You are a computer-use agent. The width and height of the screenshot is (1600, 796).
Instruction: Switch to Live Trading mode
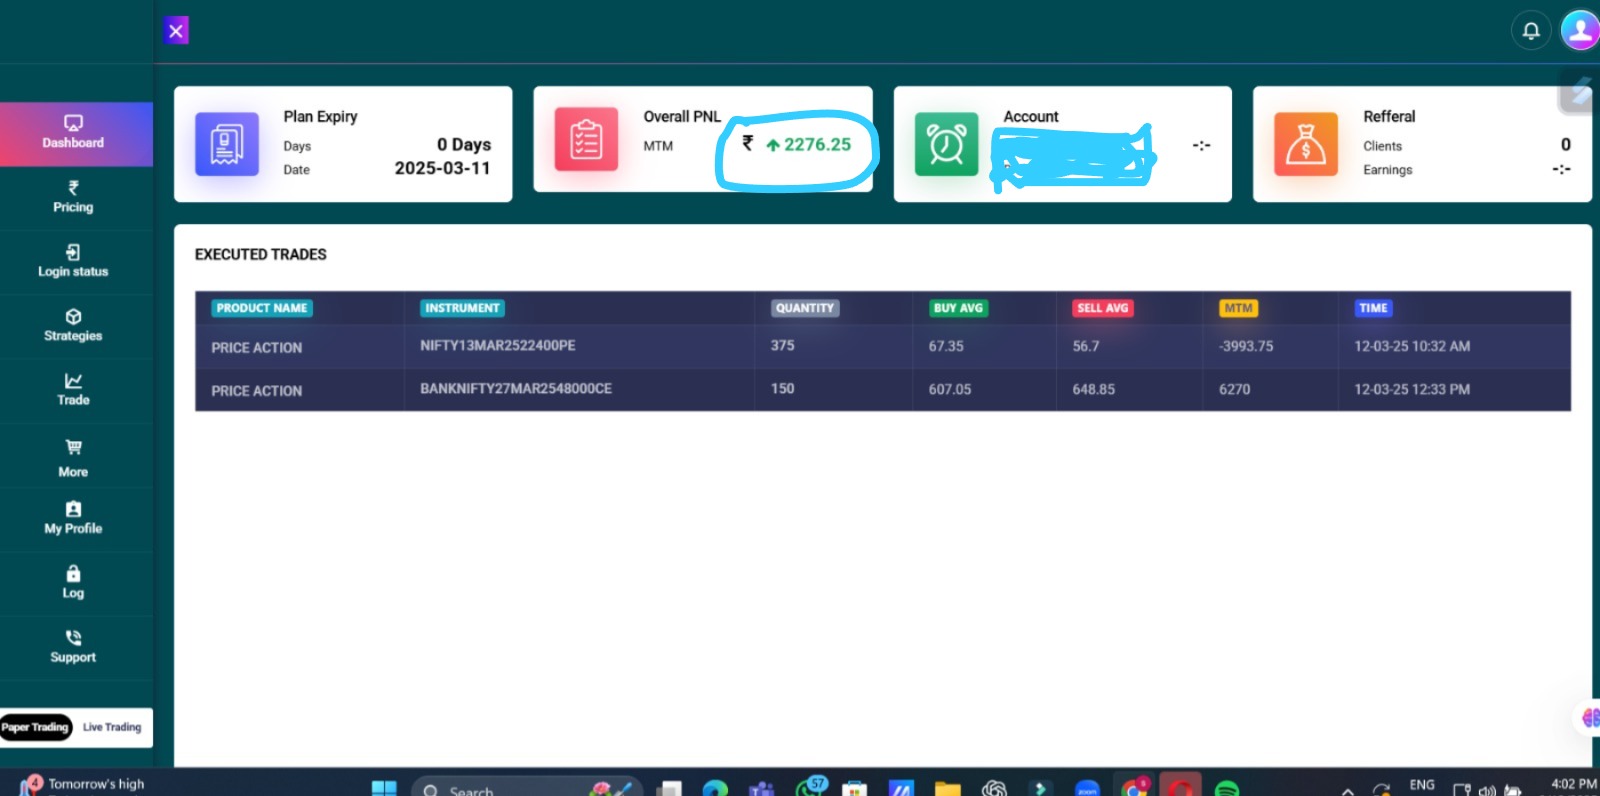[112, 727]
